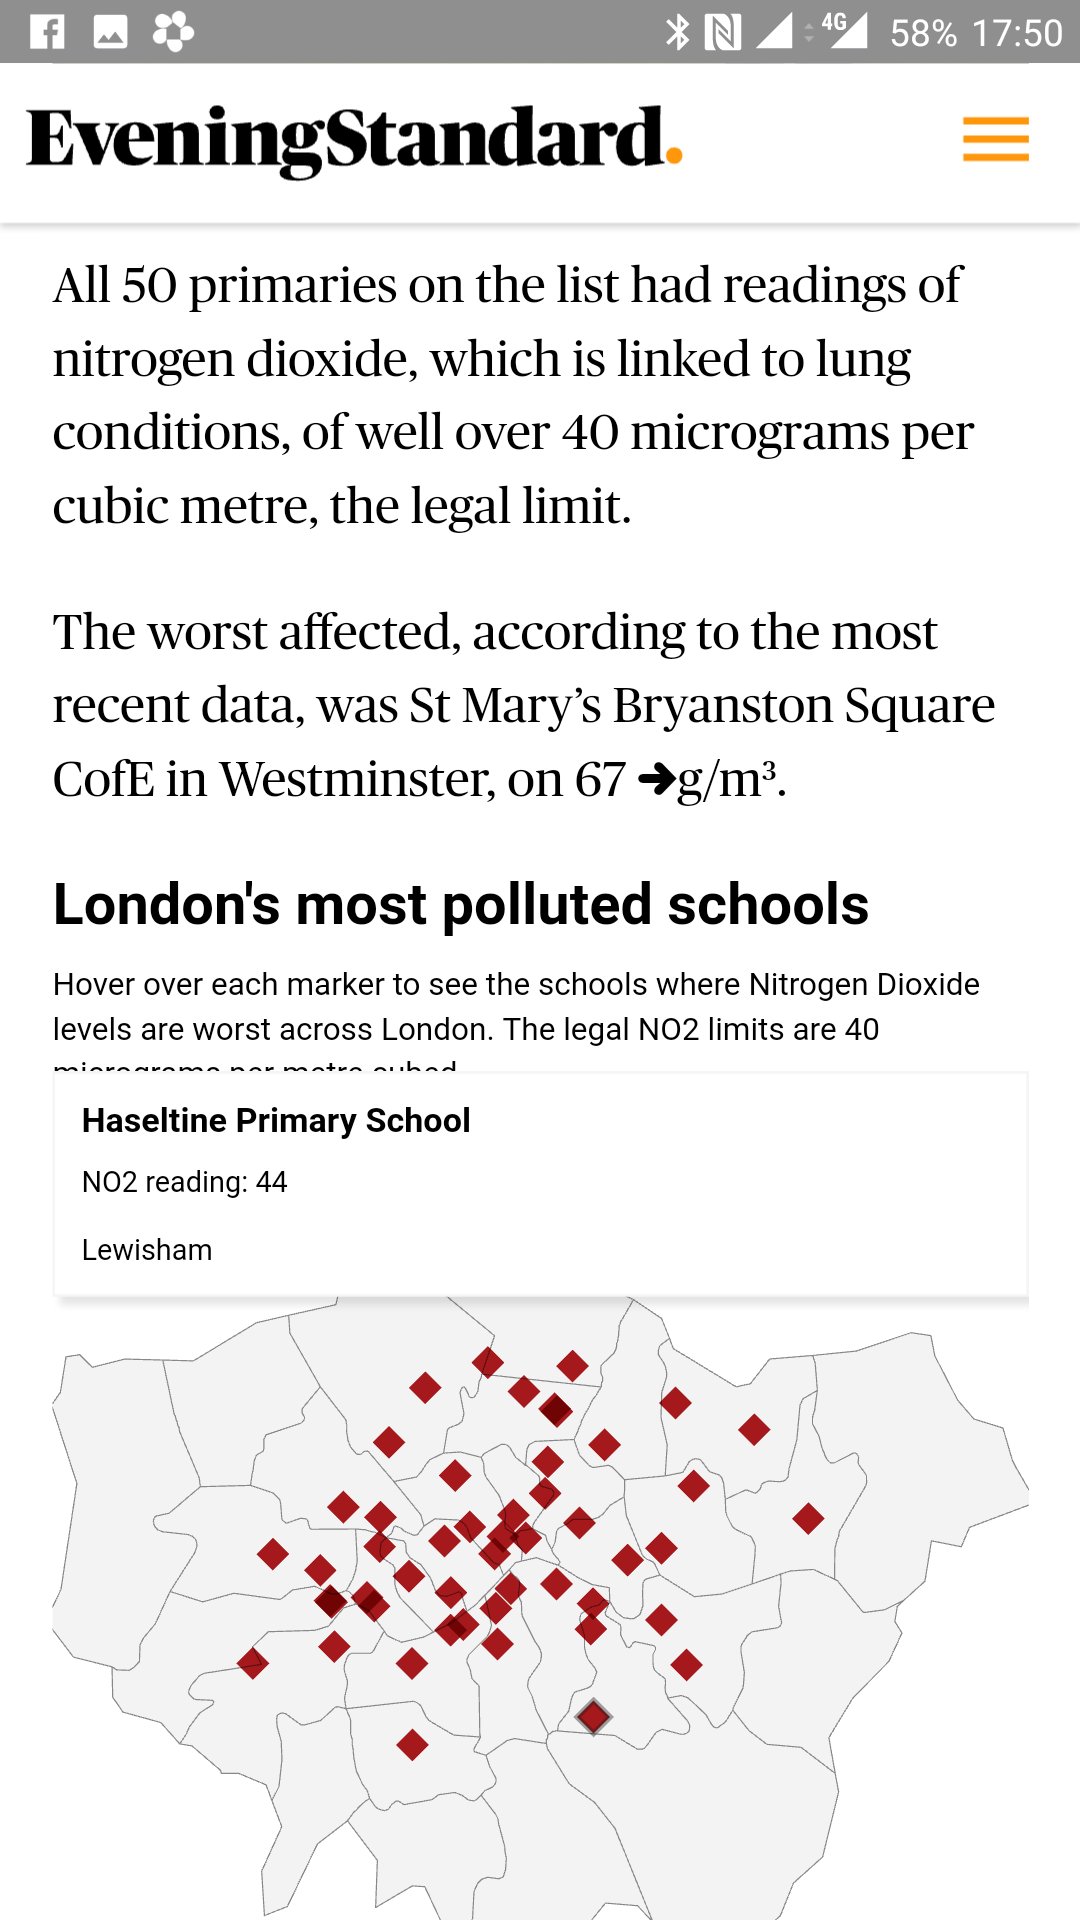This screenshot has height=1920, width=1080.
Task: Tap the picture notification icon in status bar
Action: 110,32
